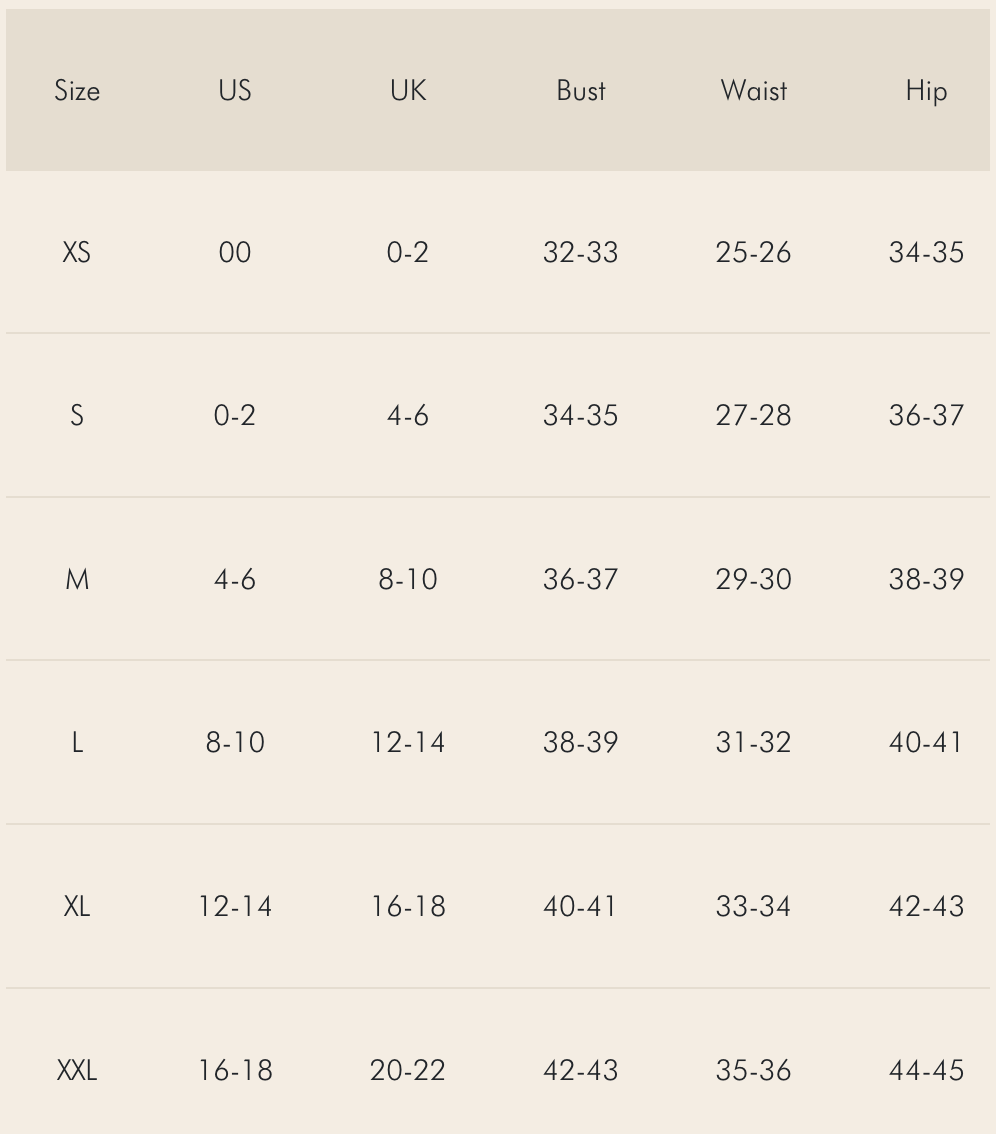Screen dimensions: 996x1134
Task: Click the Size column header
Action: (77, 90)
